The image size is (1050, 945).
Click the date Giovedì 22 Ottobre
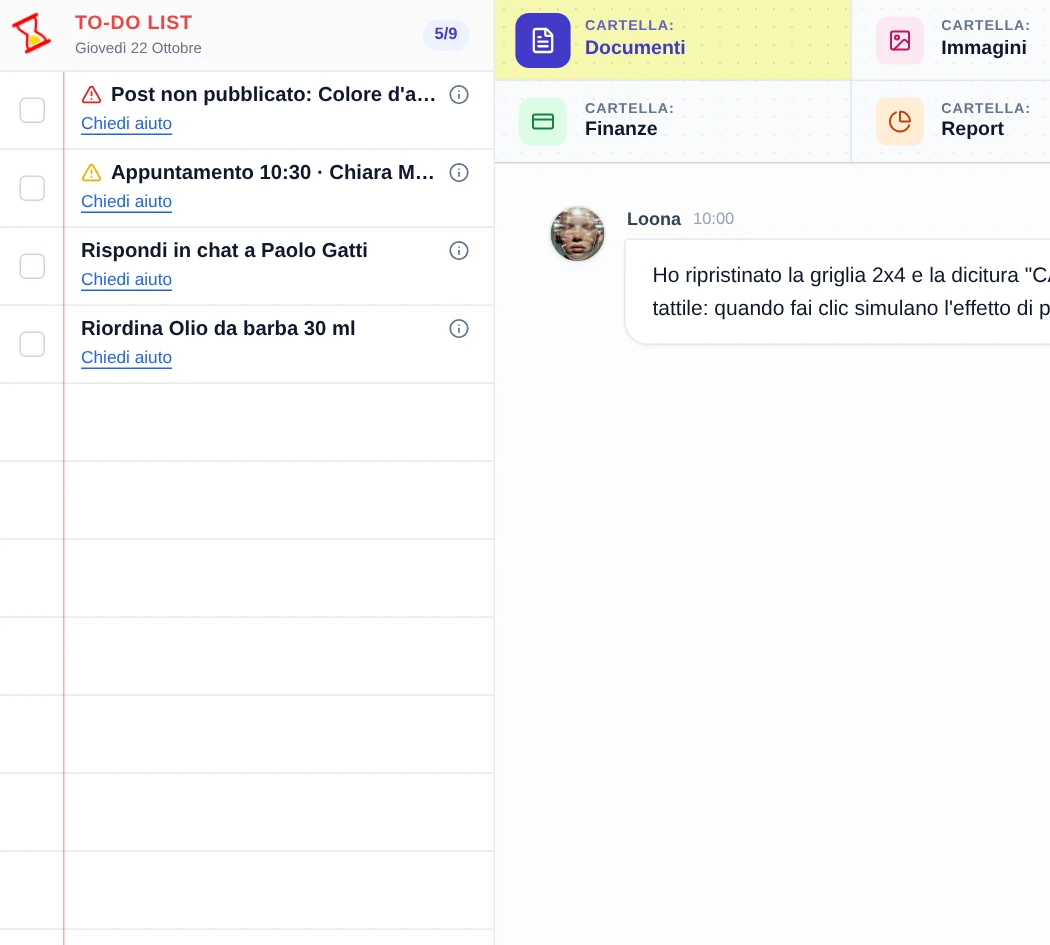(138, 48)
